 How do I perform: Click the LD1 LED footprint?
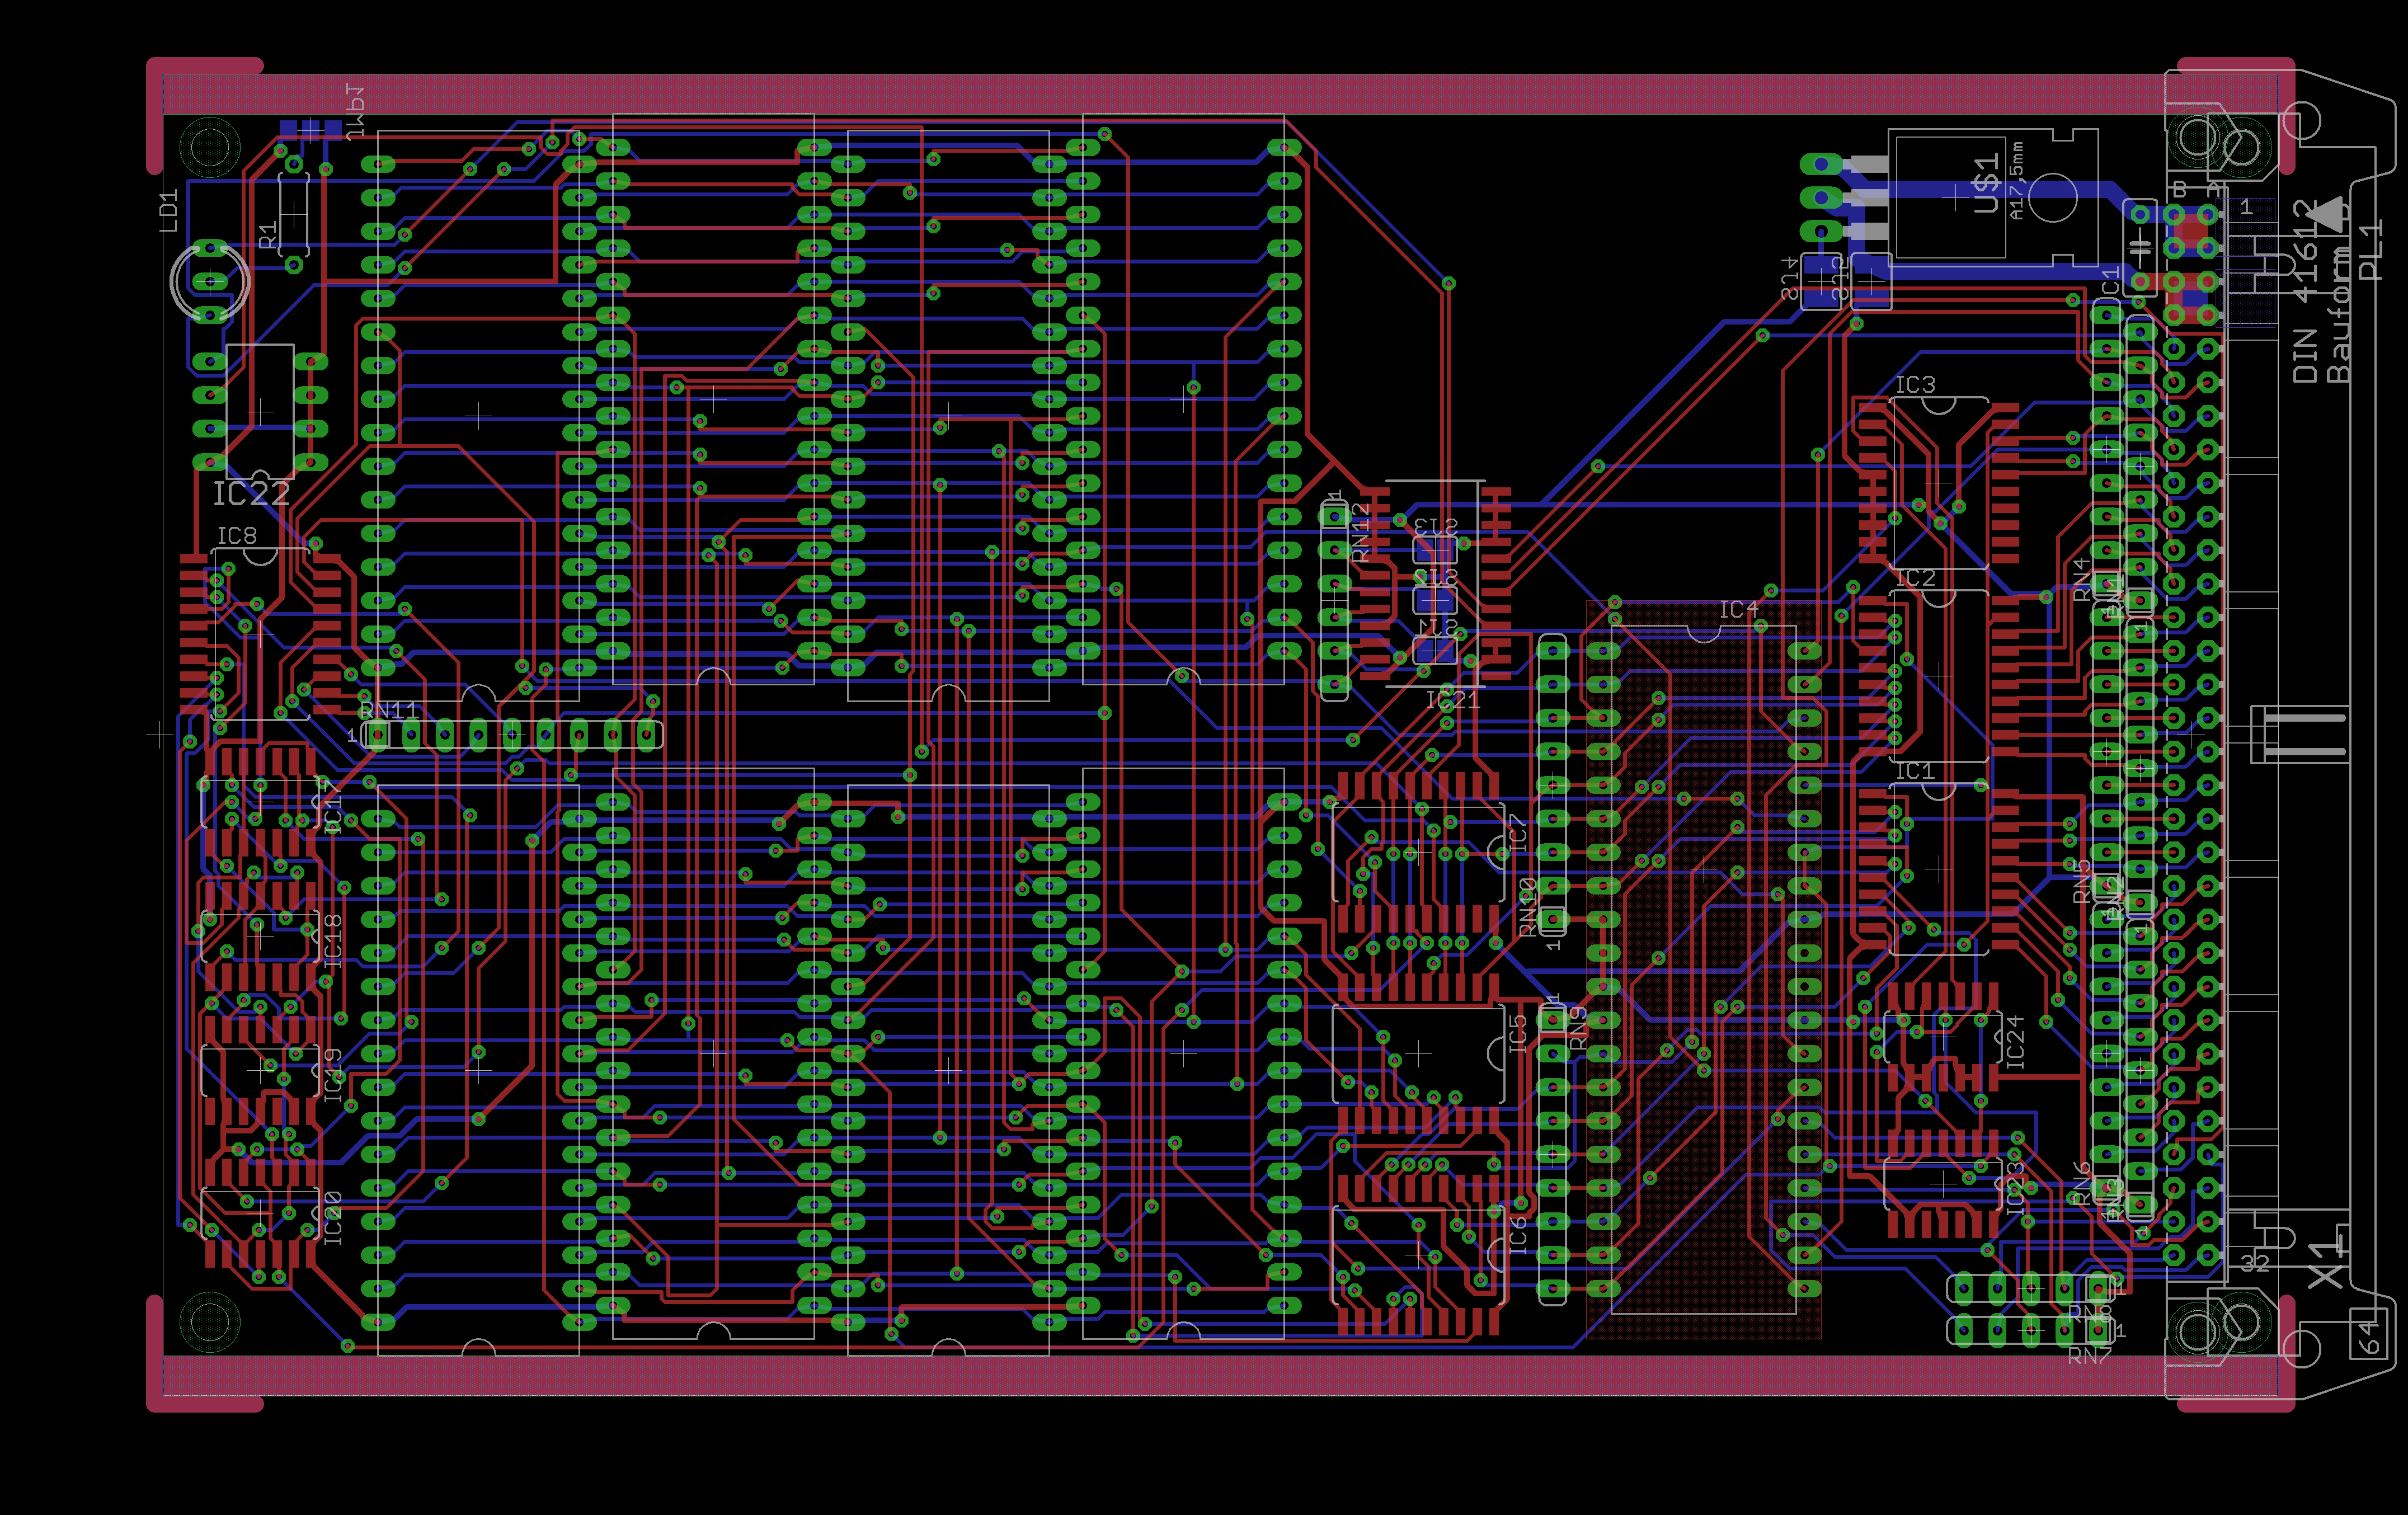210,282
